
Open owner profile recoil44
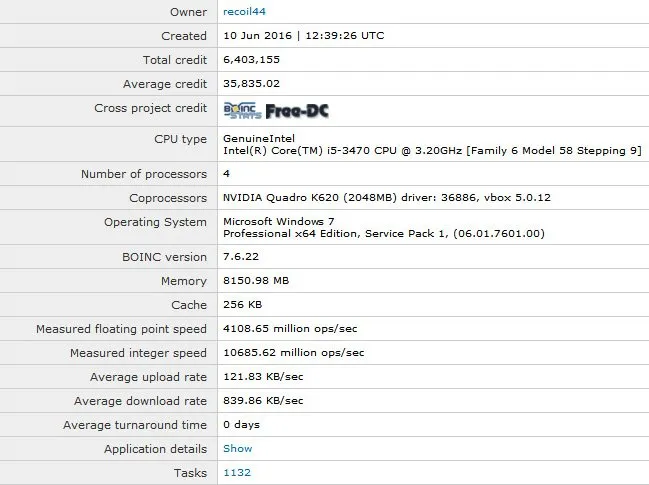click(x=244, y=12)
